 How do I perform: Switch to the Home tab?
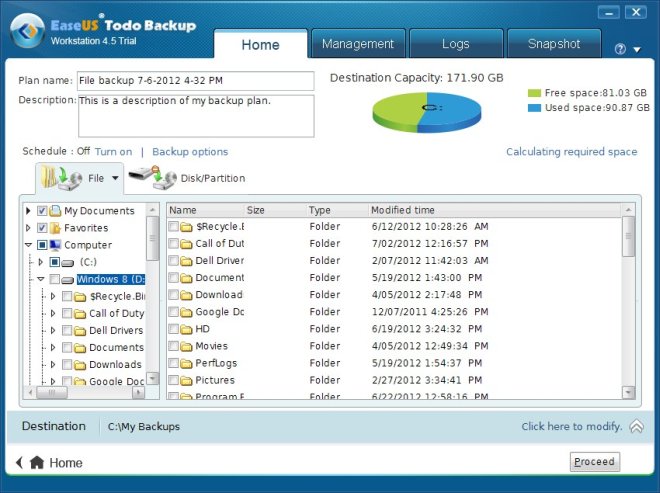point(261,44)
